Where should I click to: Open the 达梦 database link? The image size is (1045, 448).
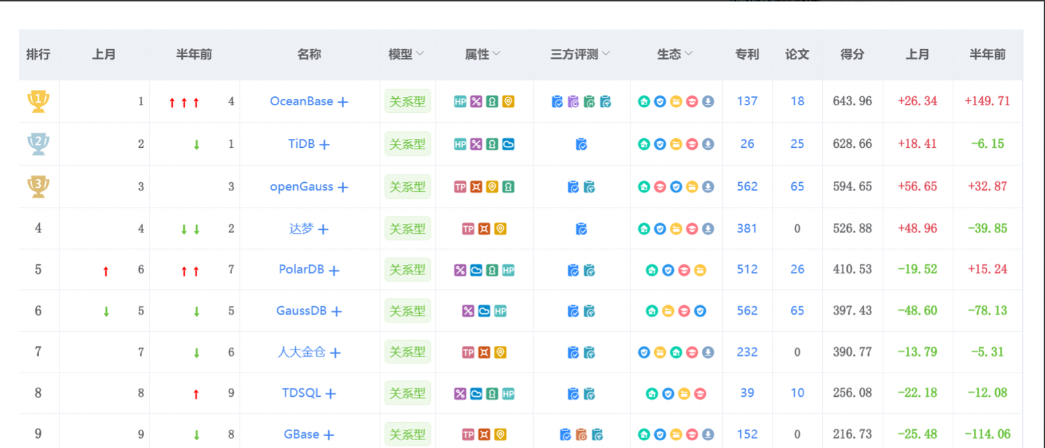tap(301, 229)
